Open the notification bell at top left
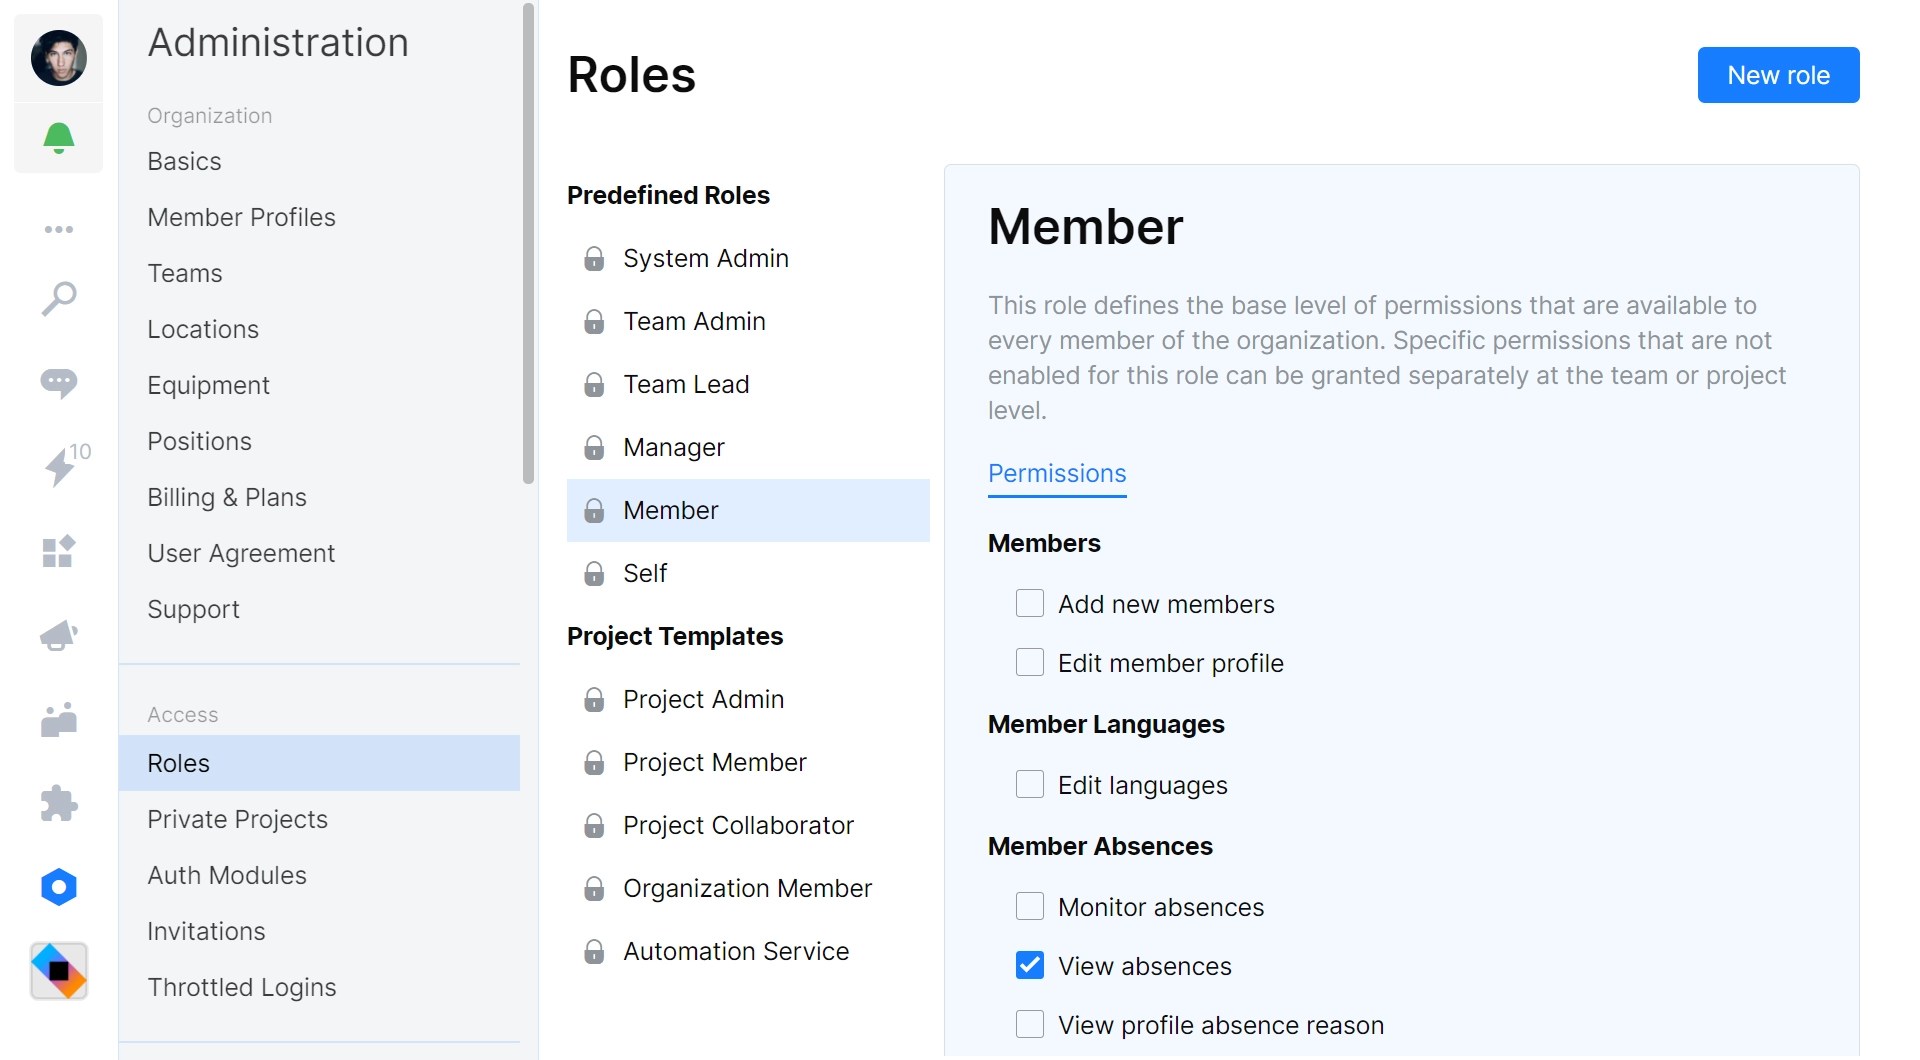The image size is (1920, 1060). (x=59, y=139)
